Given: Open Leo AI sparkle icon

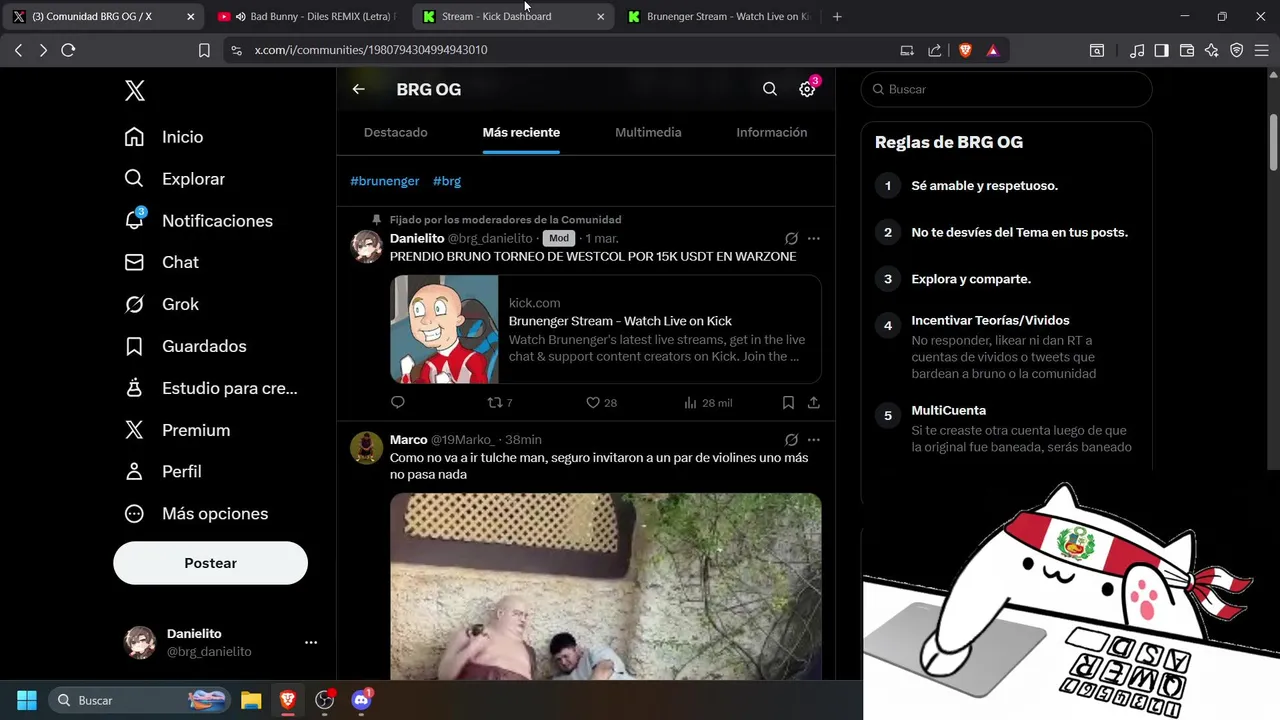Looking at the screenshot, I should [x=1211, y=50].
